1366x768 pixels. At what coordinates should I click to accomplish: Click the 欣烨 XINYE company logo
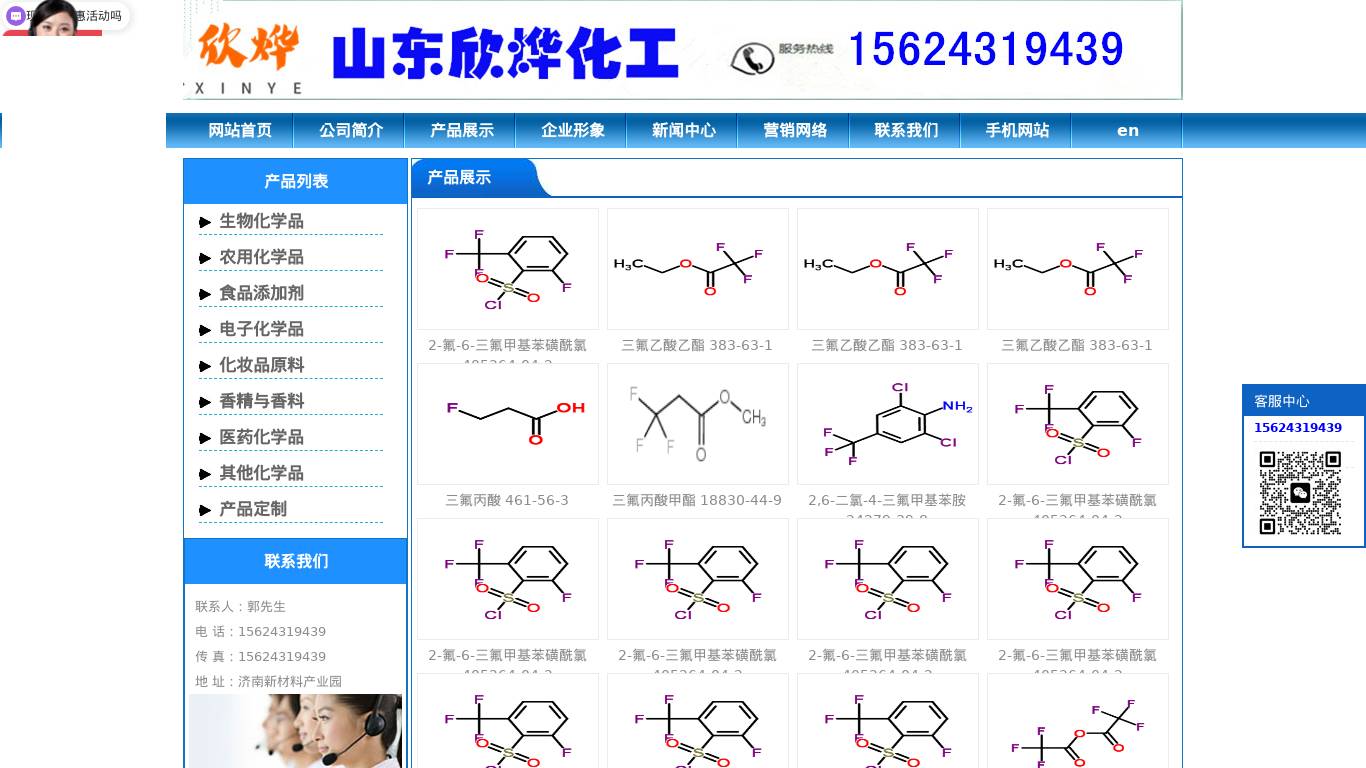point(245,50)
